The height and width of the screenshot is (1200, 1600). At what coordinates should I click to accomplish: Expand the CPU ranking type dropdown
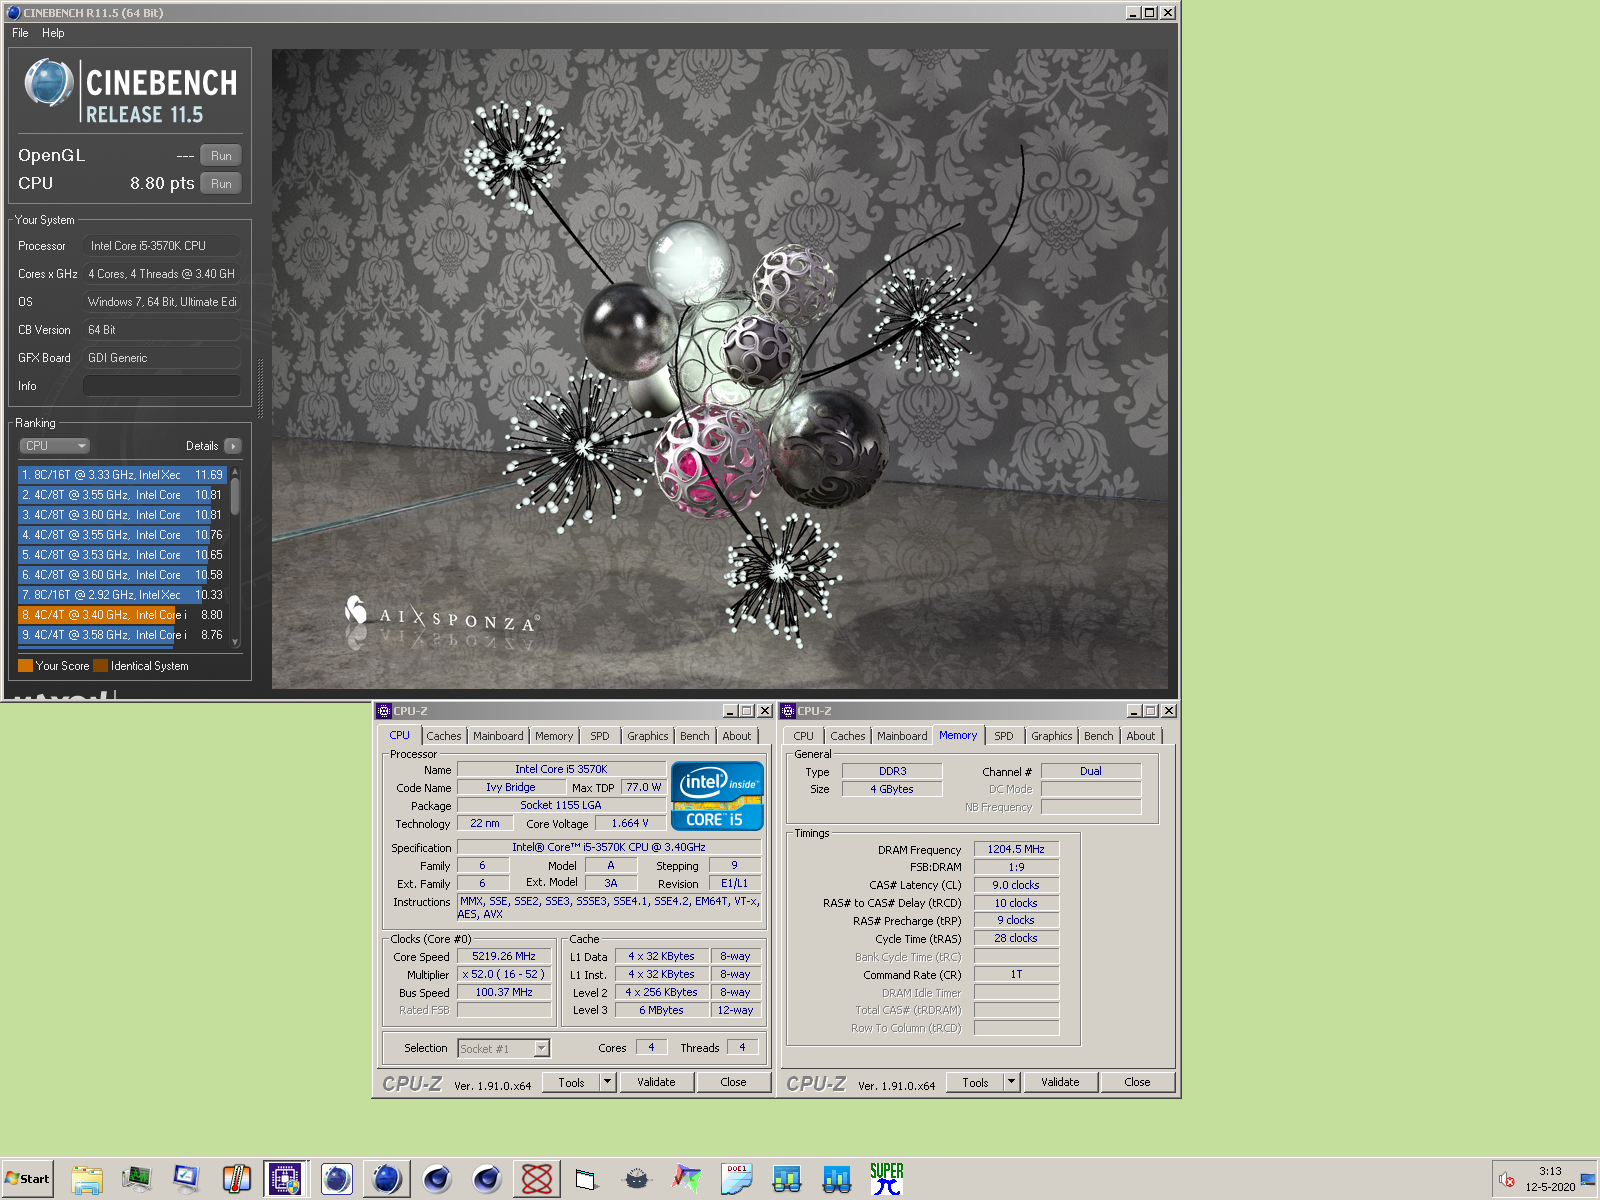55,446
